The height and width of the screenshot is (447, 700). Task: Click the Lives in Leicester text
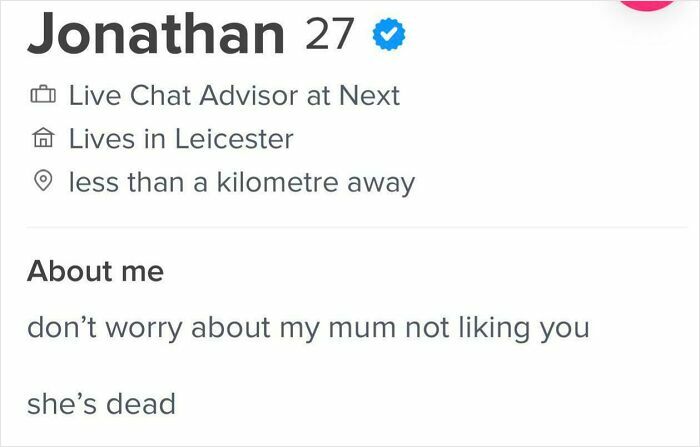(x=181, y=139)
